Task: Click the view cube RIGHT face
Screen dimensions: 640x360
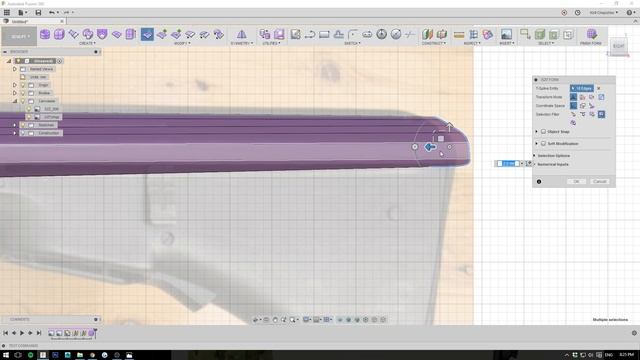Action: point(618,46)
